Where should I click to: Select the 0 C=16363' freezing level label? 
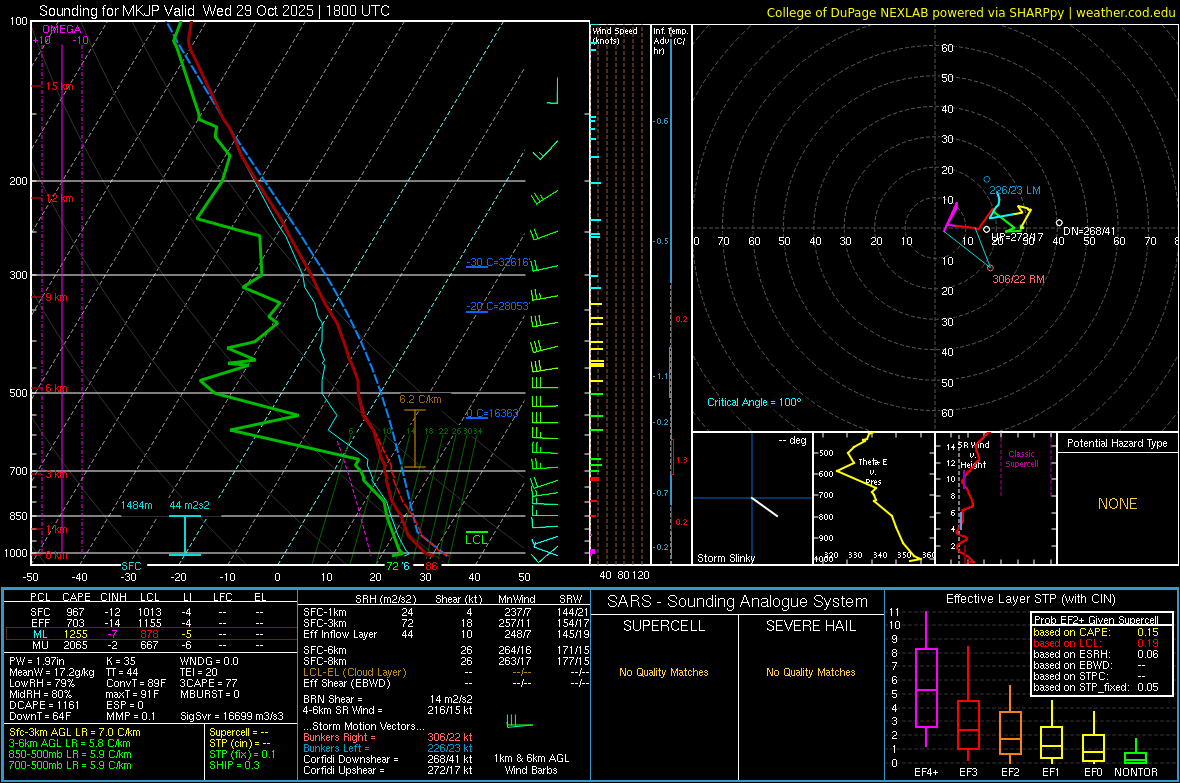pos(493,413)
